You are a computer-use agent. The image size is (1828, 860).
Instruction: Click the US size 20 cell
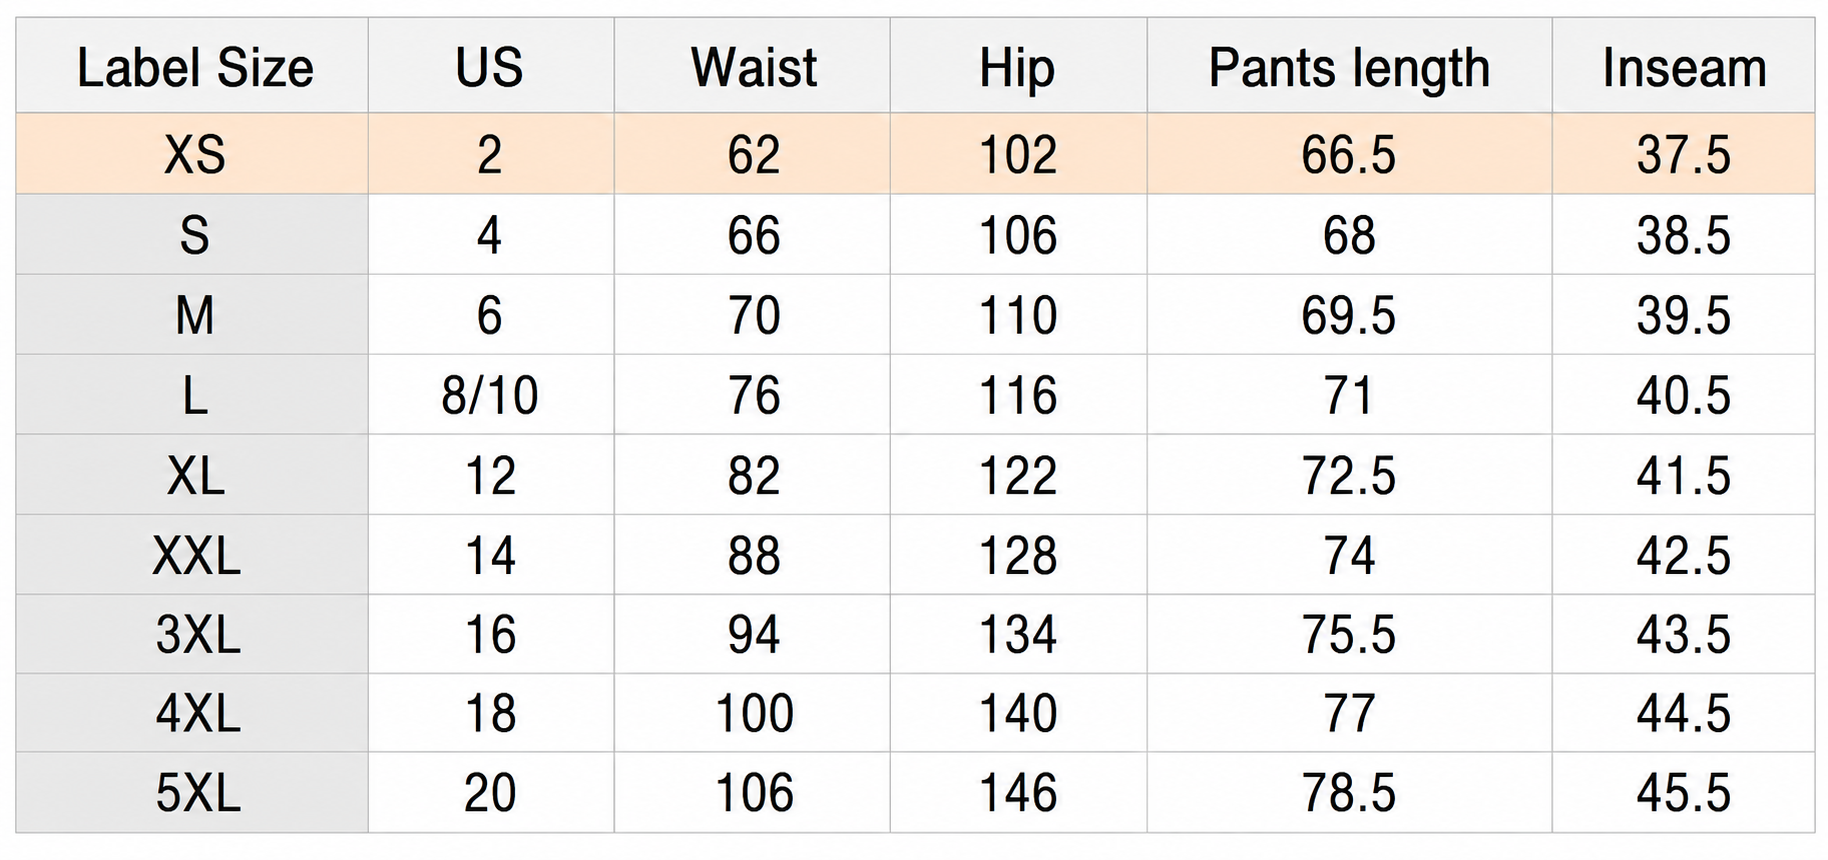(491, 793)
